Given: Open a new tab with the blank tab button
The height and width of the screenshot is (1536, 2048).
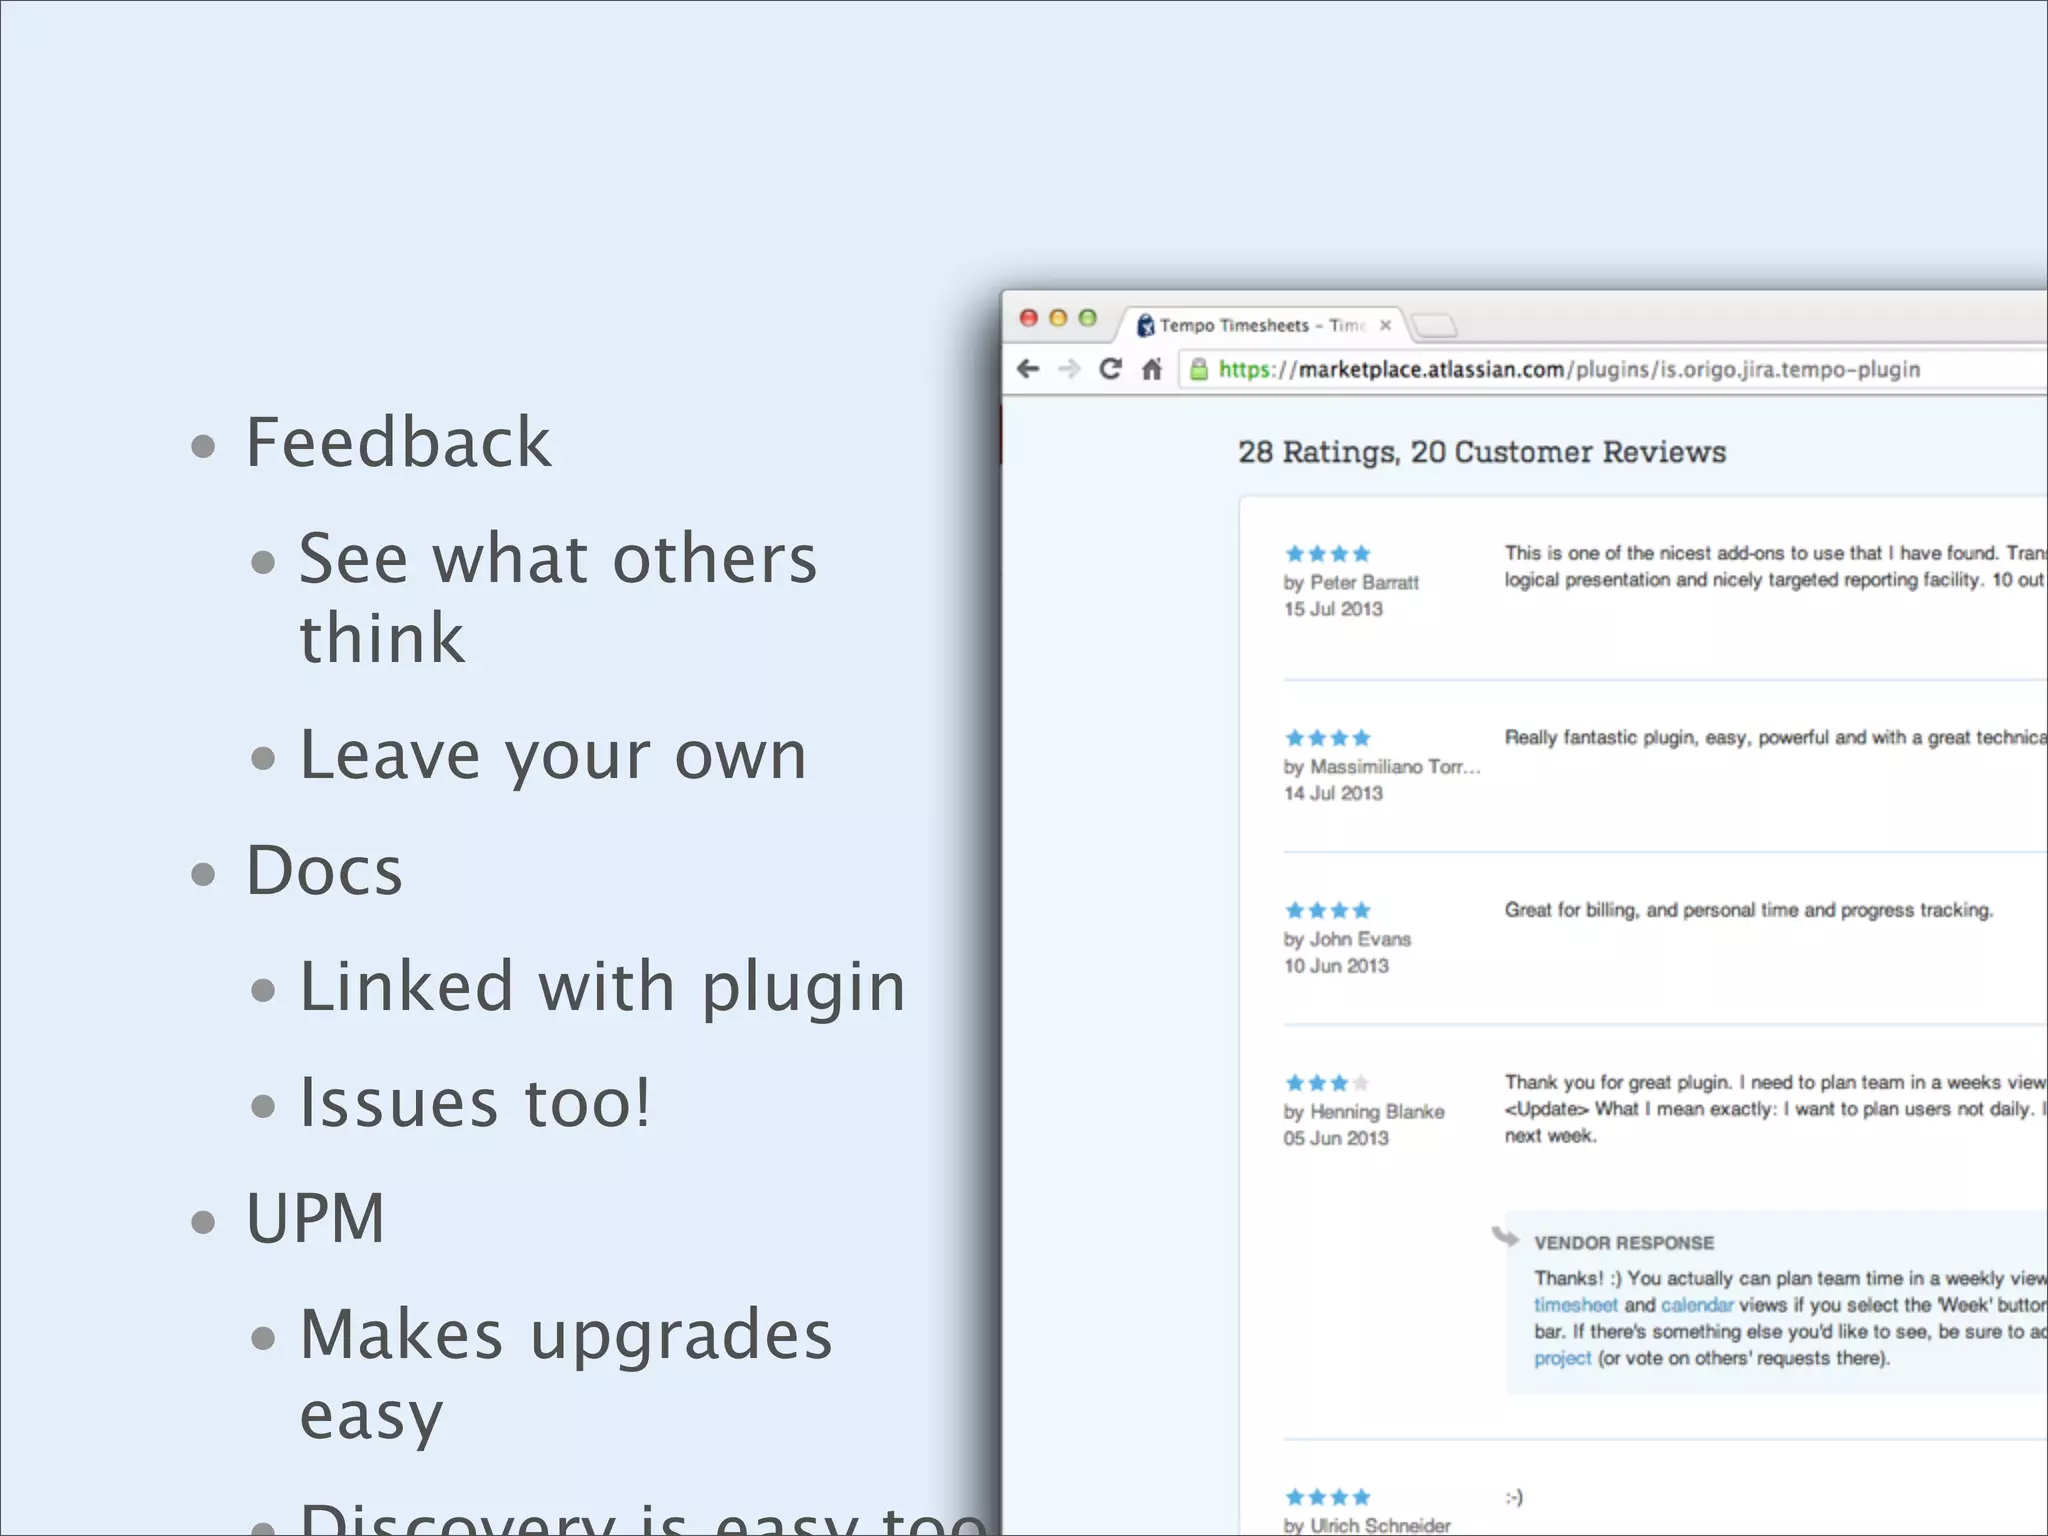Looking at the screenshot, I should pos(1436,326).
